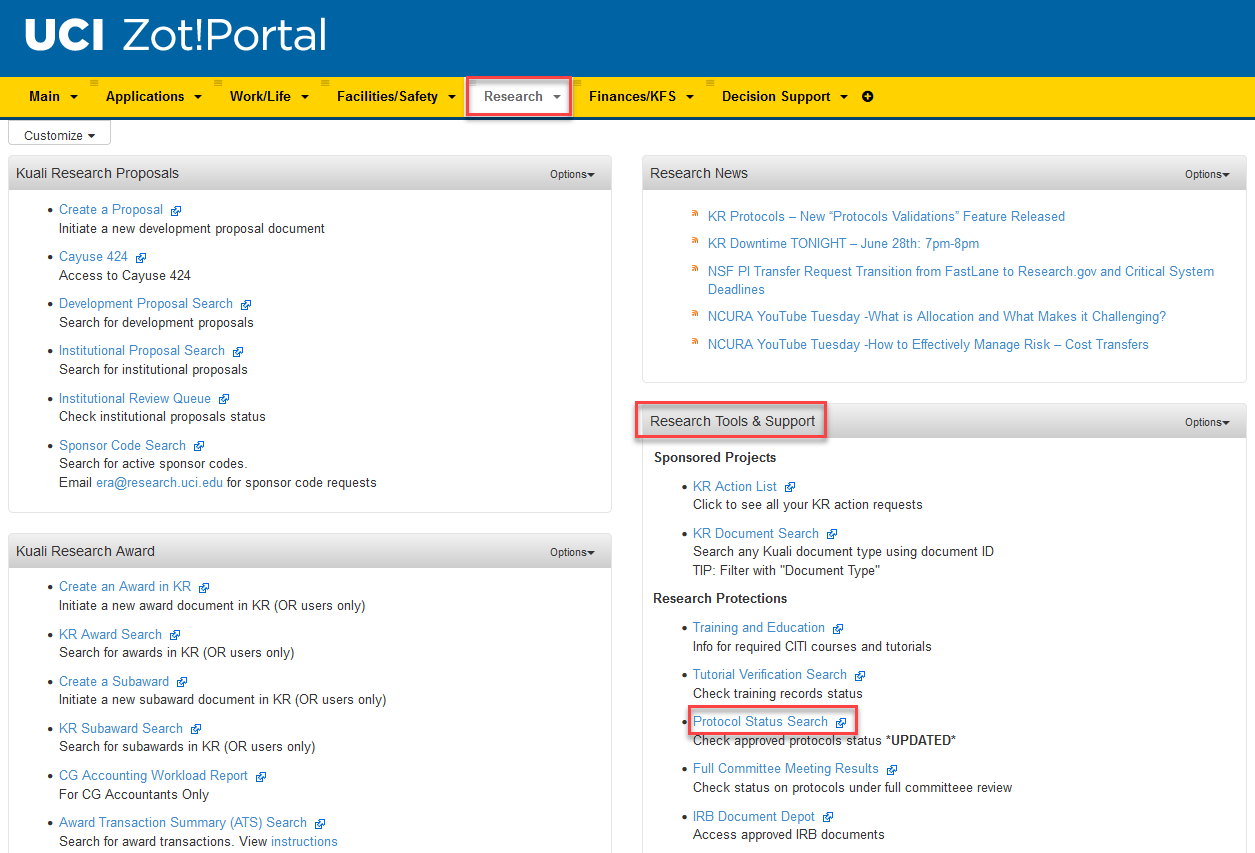Click the era@research.uci.edu email link
Screen dimensions: 1255x853
[x=160, y=482]
